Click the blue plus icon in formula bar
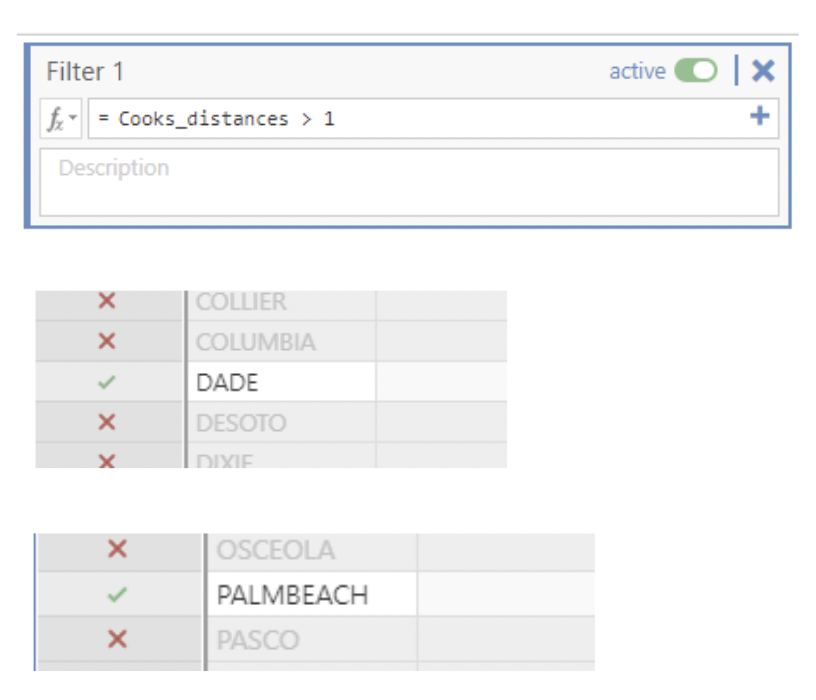 (x=760, y=117)
